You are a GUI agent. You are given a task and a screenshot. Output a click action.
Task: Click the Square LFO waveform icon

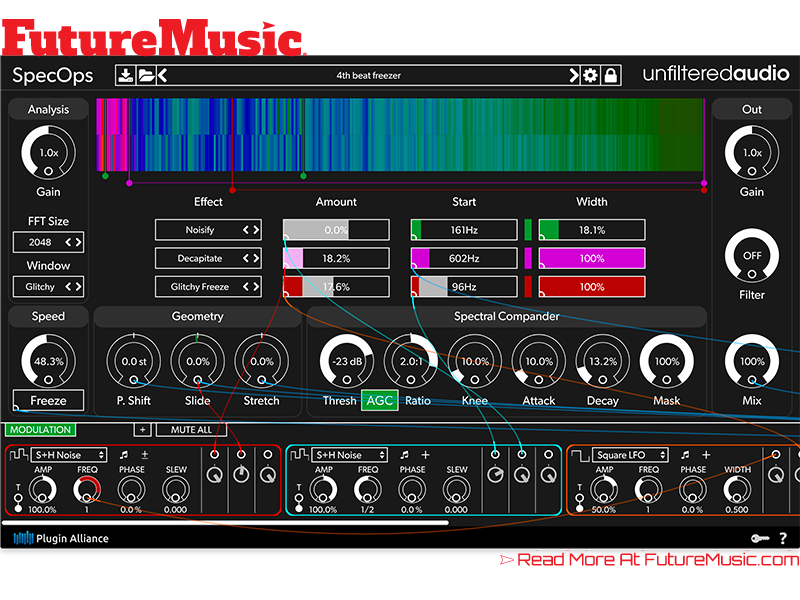coord(580,454)
